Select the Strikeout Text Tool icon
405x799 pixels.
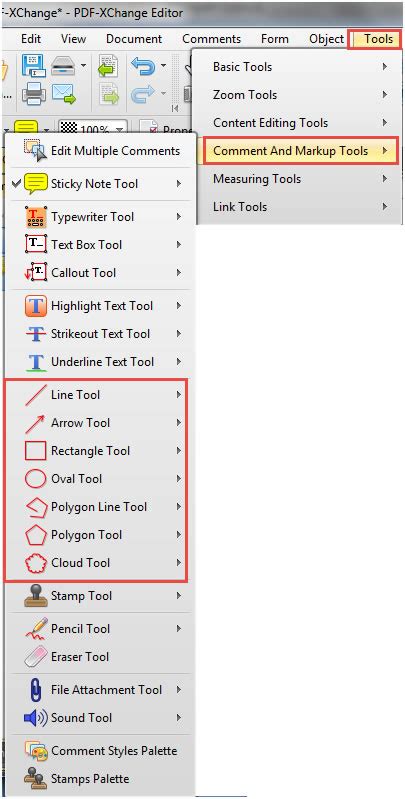pyautogui.click(x=36, y=334)
